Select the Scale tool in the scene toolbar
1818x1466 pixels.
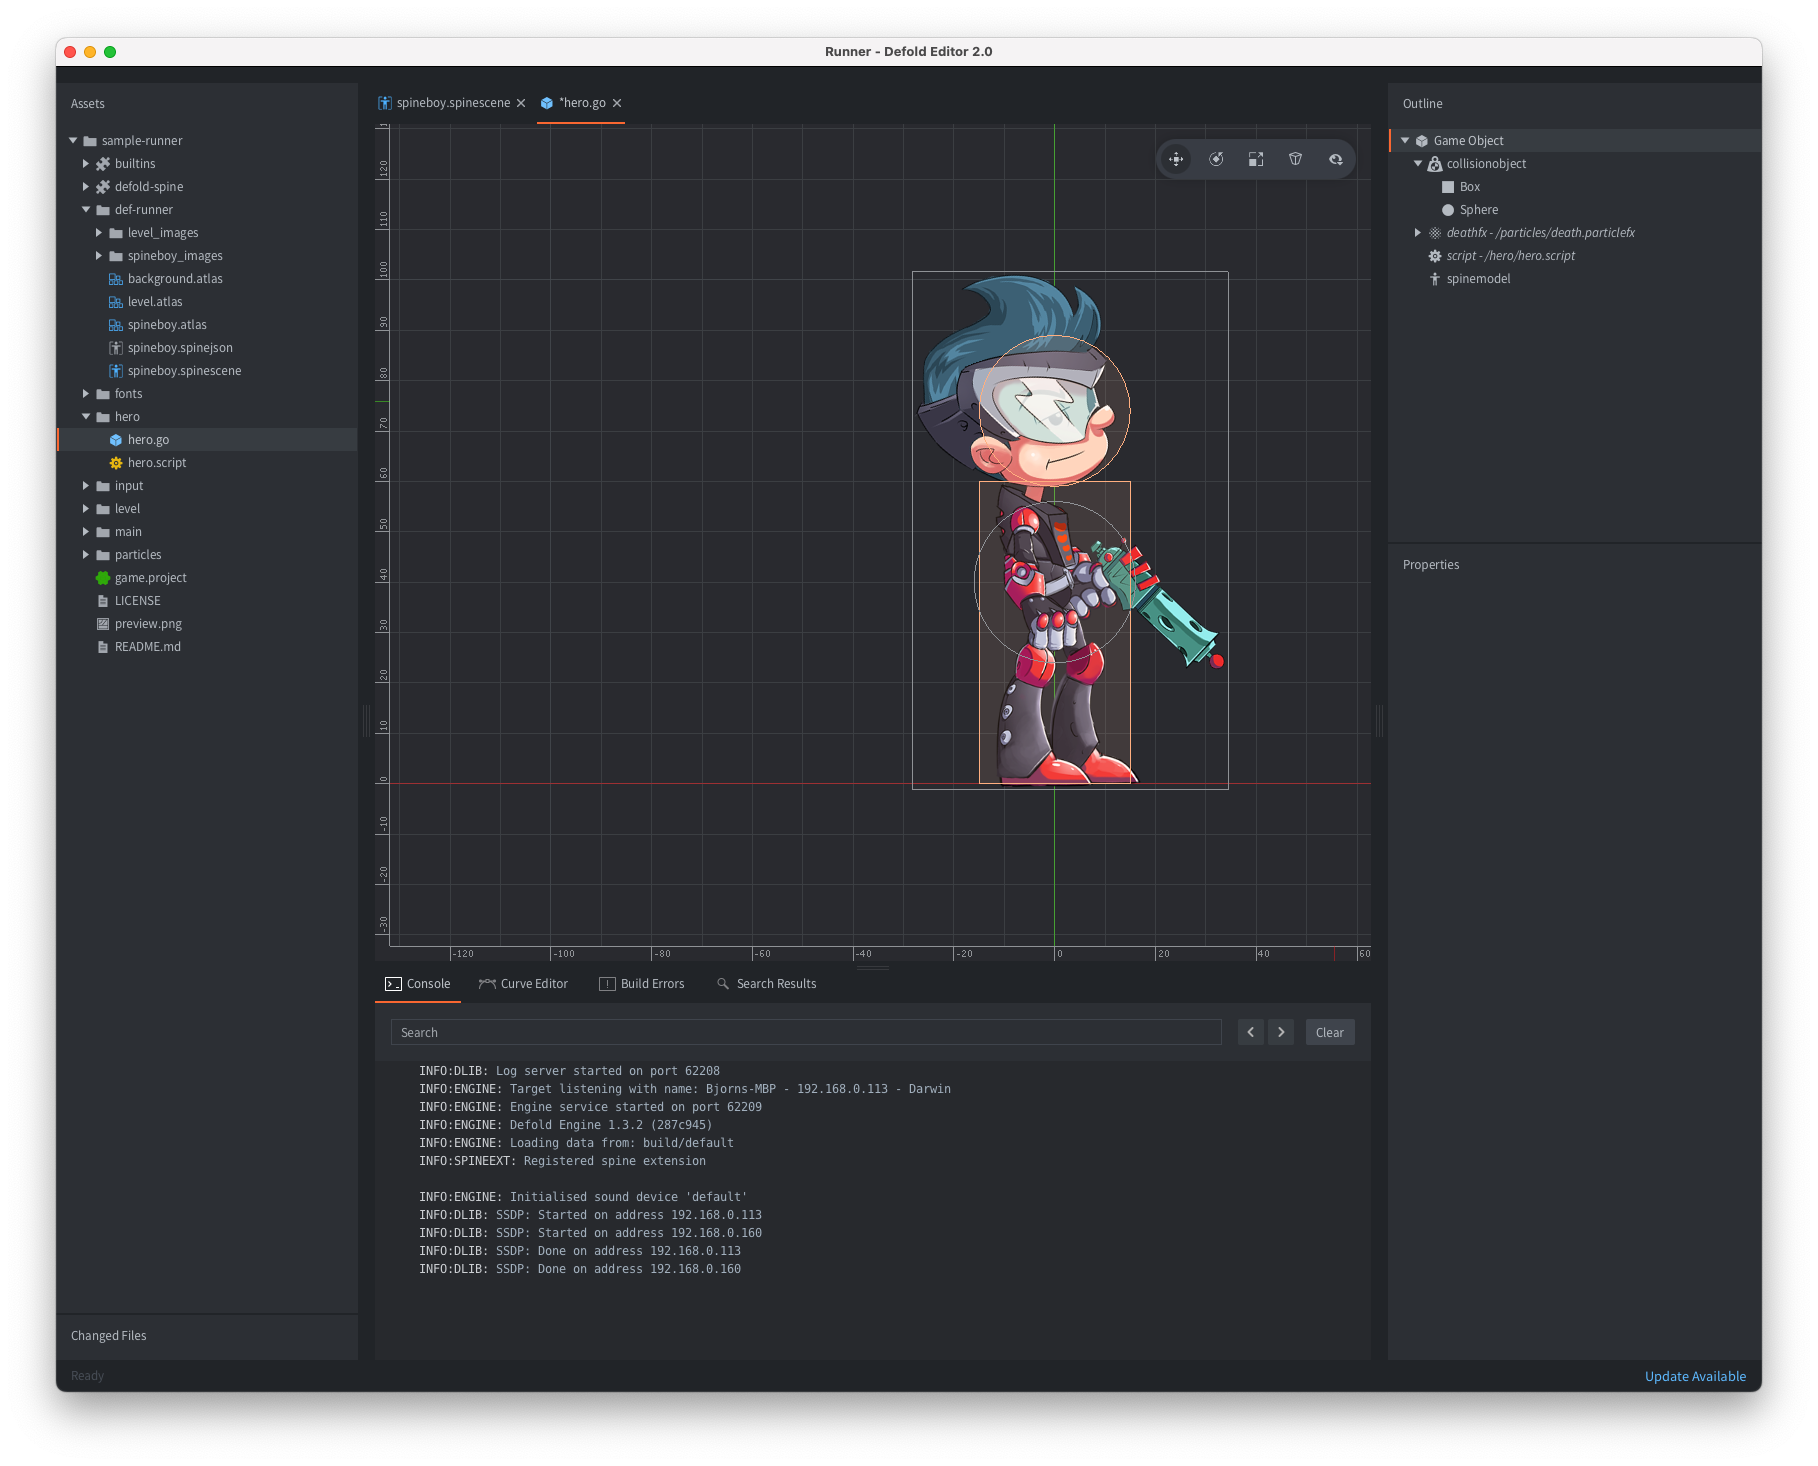click(x=1256, y=159)
